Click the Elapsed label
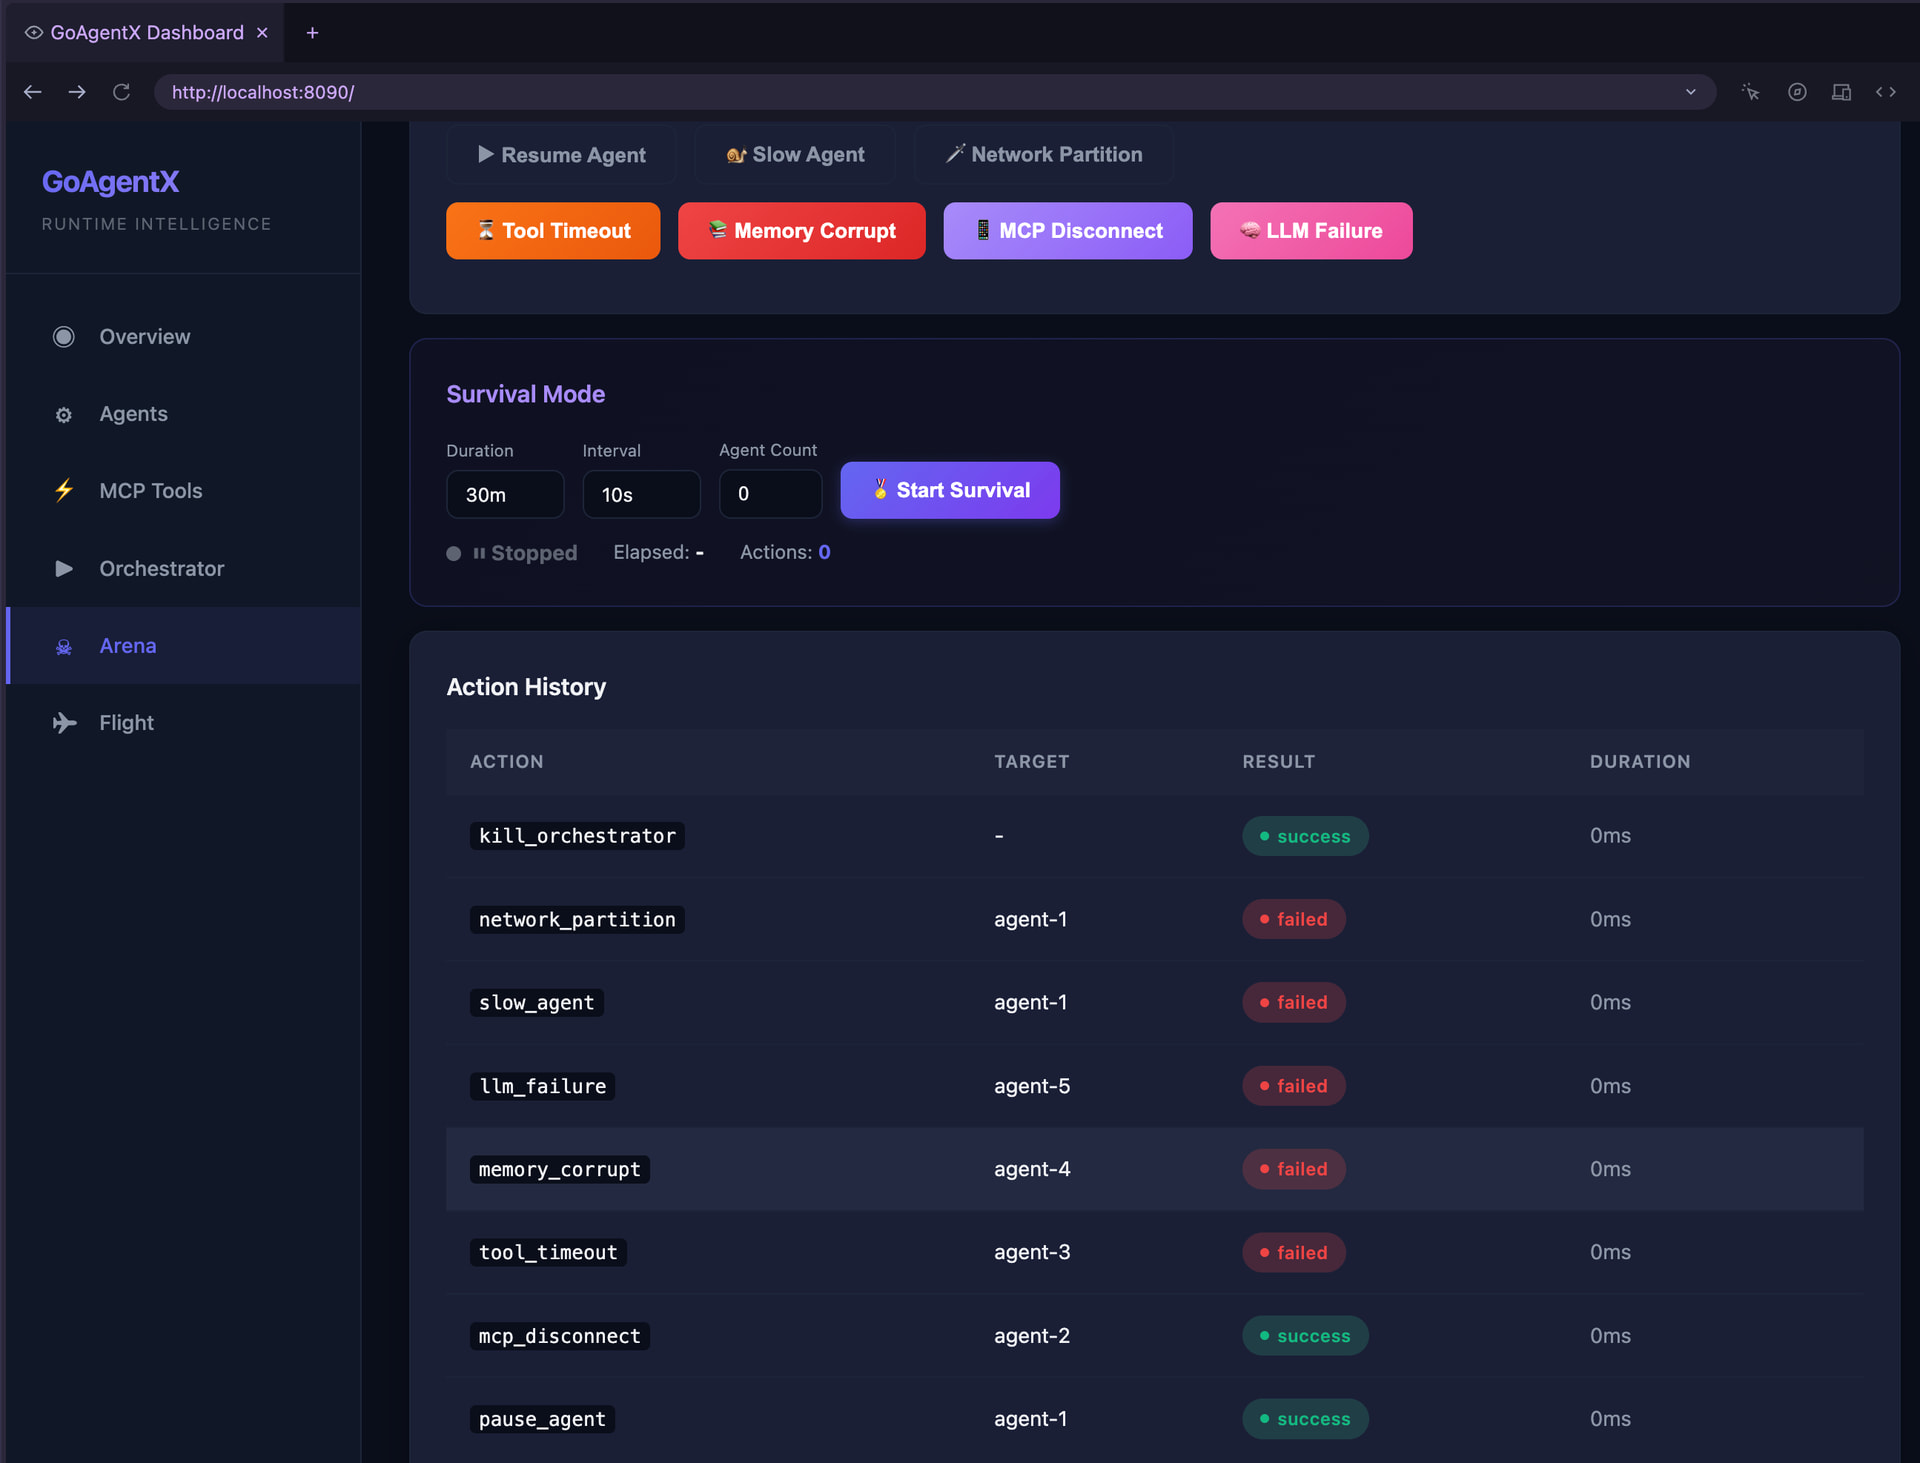 tap(651, 552)
